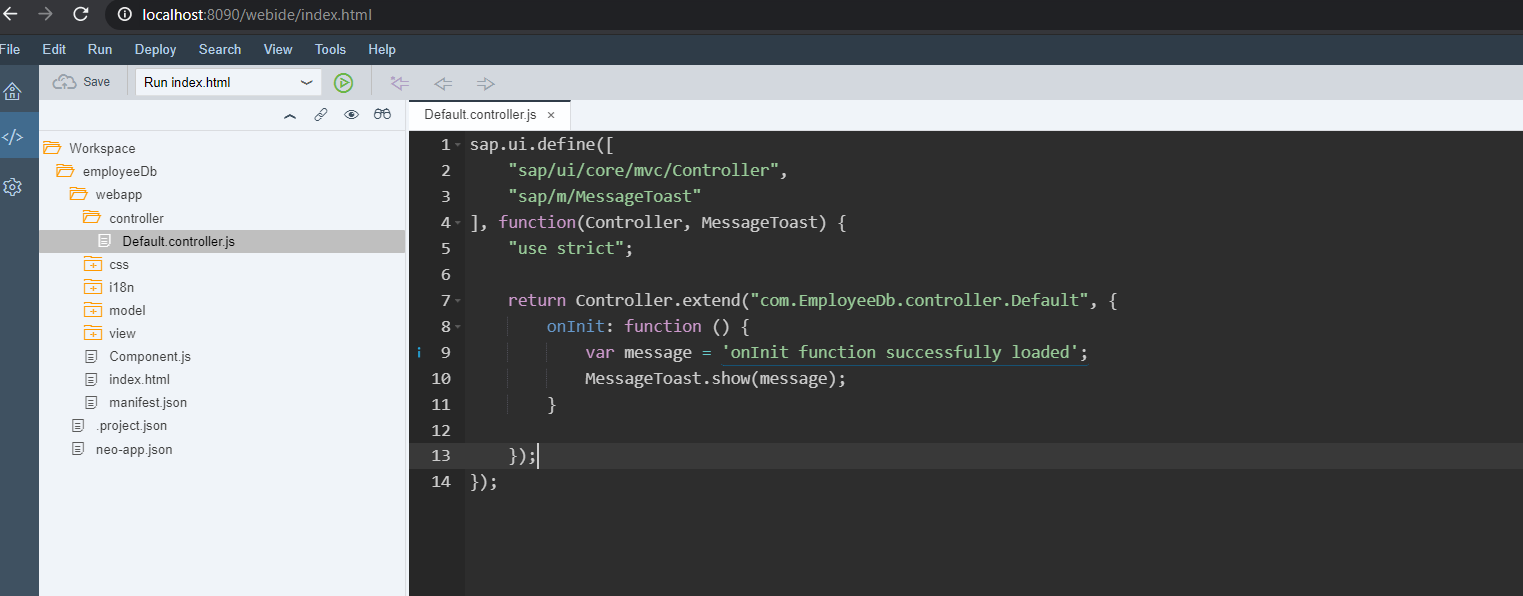The height and width of the screenshot is (596, 1523).
Task: Collapse the employeeDb project folder
Action: point(65,171)
